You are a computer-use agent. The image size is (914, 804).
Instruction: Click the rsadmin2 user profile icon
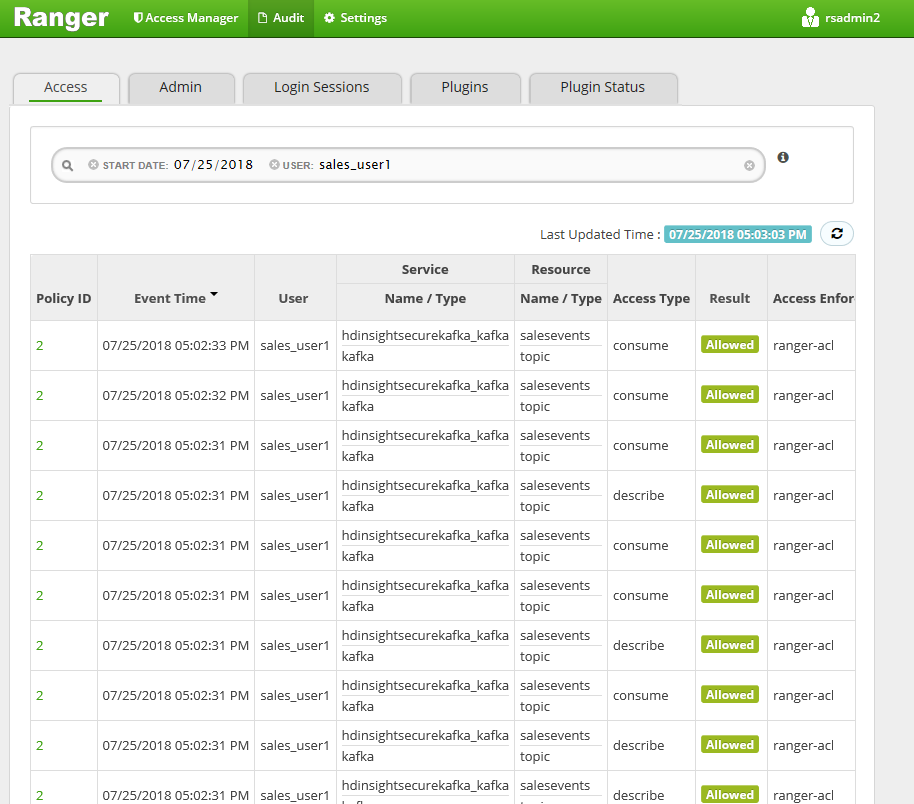808,17
